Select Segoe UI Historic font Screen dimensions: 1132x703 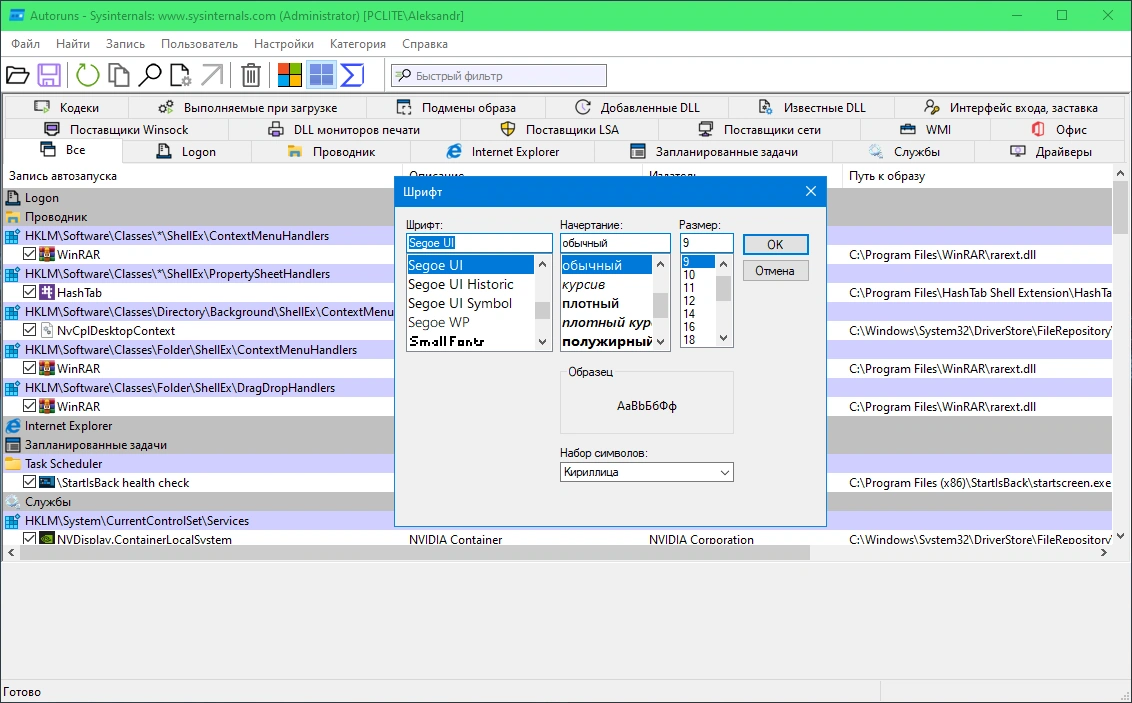[x=470, y=284]
